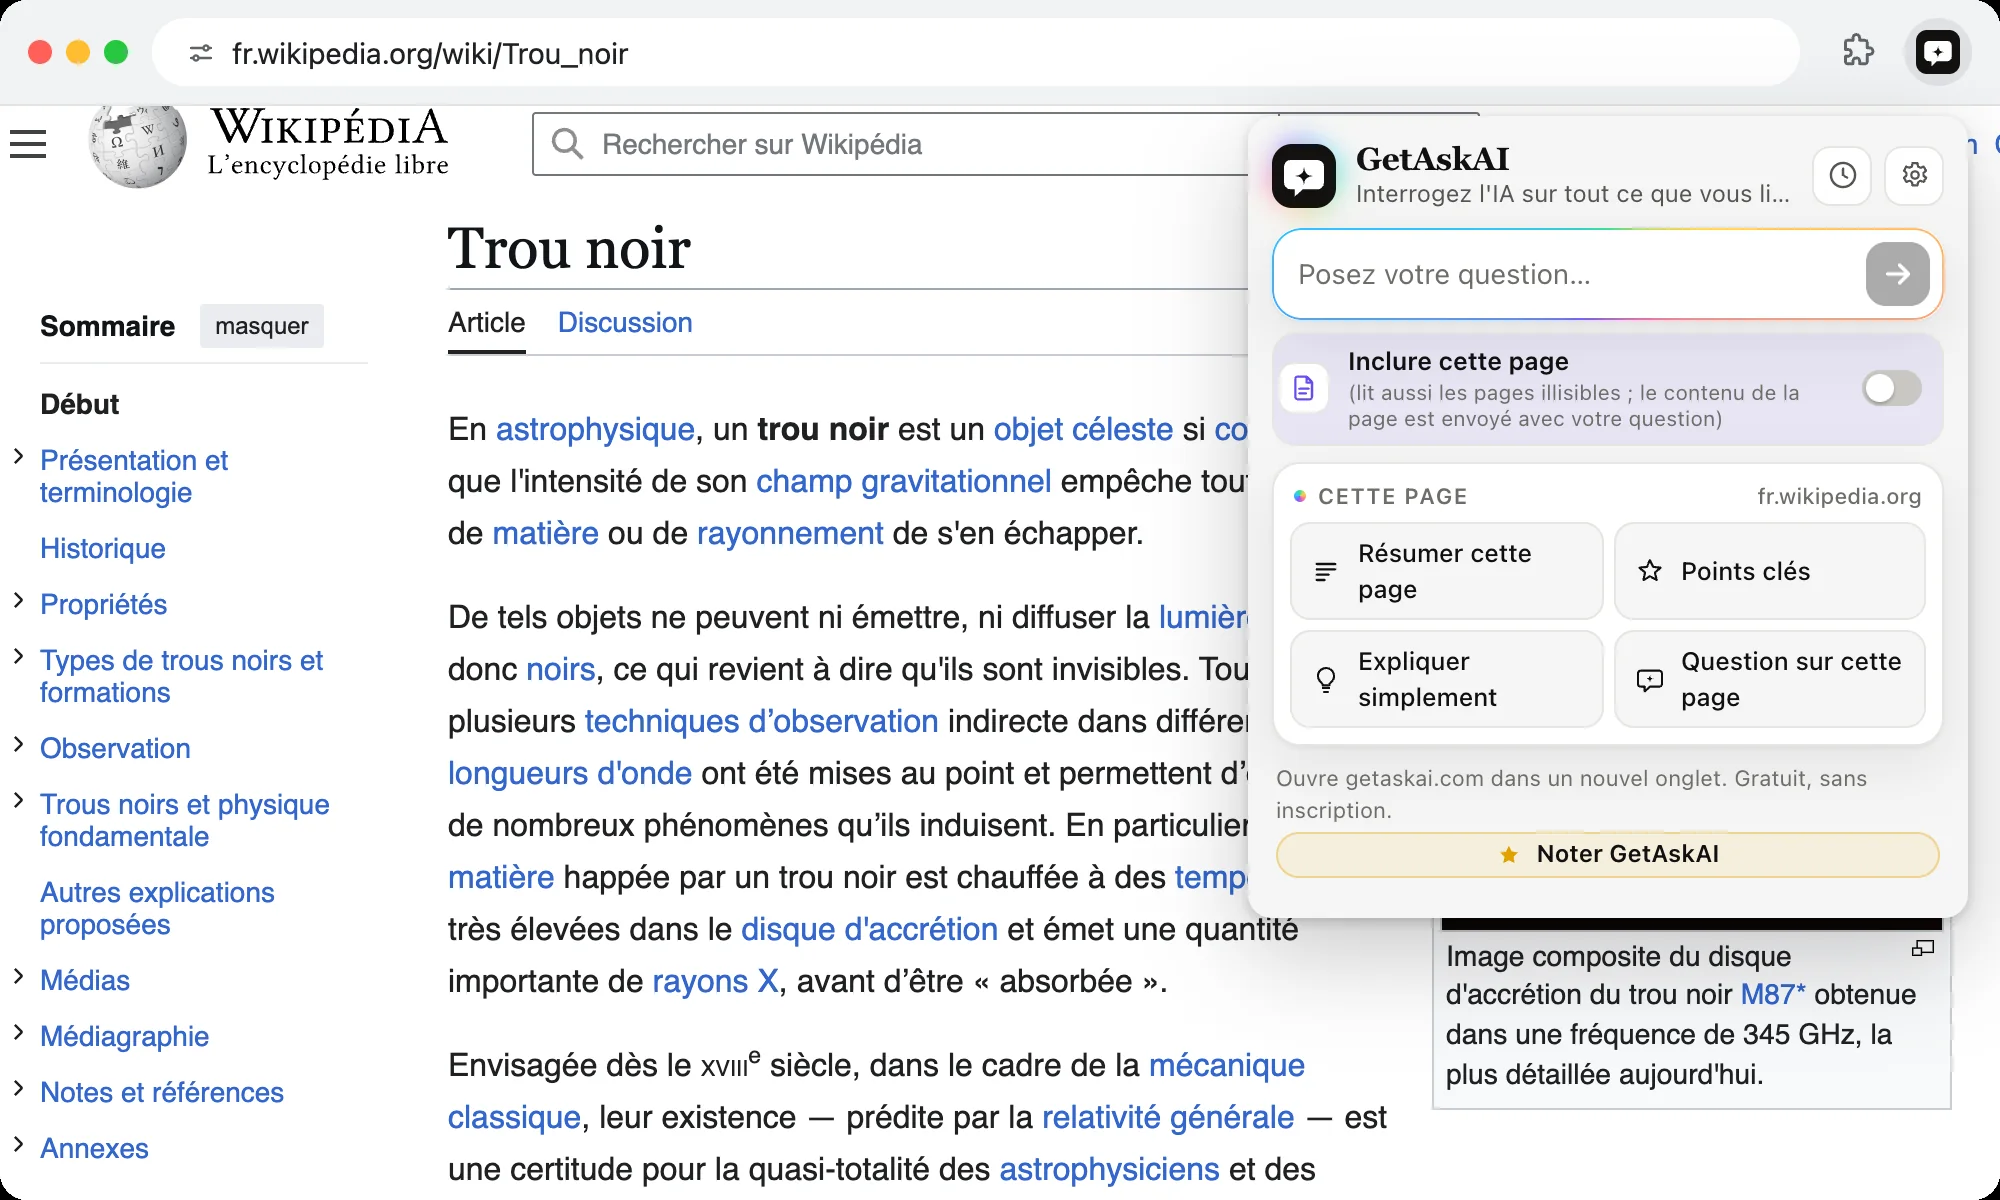
Task: Follow the champ gravitationnel link
Action: pyautogui.click(x=903, y=482)
